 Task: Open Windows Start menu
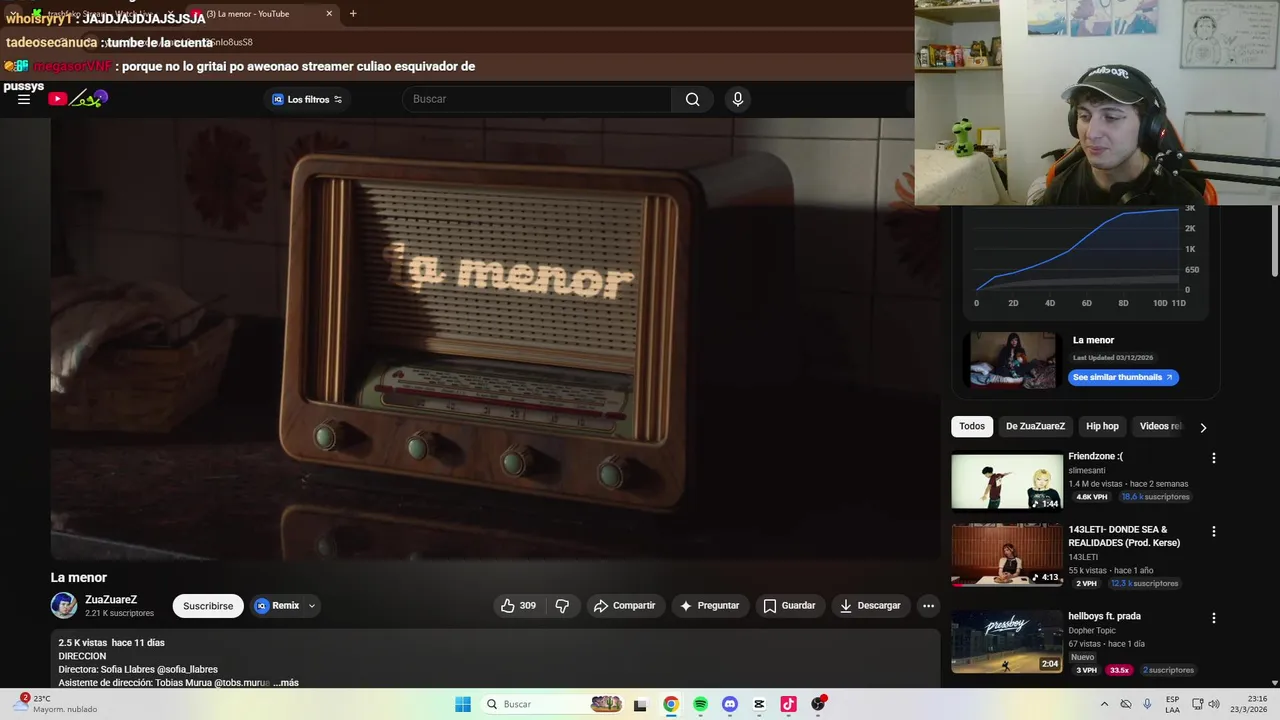pos(462,704)
